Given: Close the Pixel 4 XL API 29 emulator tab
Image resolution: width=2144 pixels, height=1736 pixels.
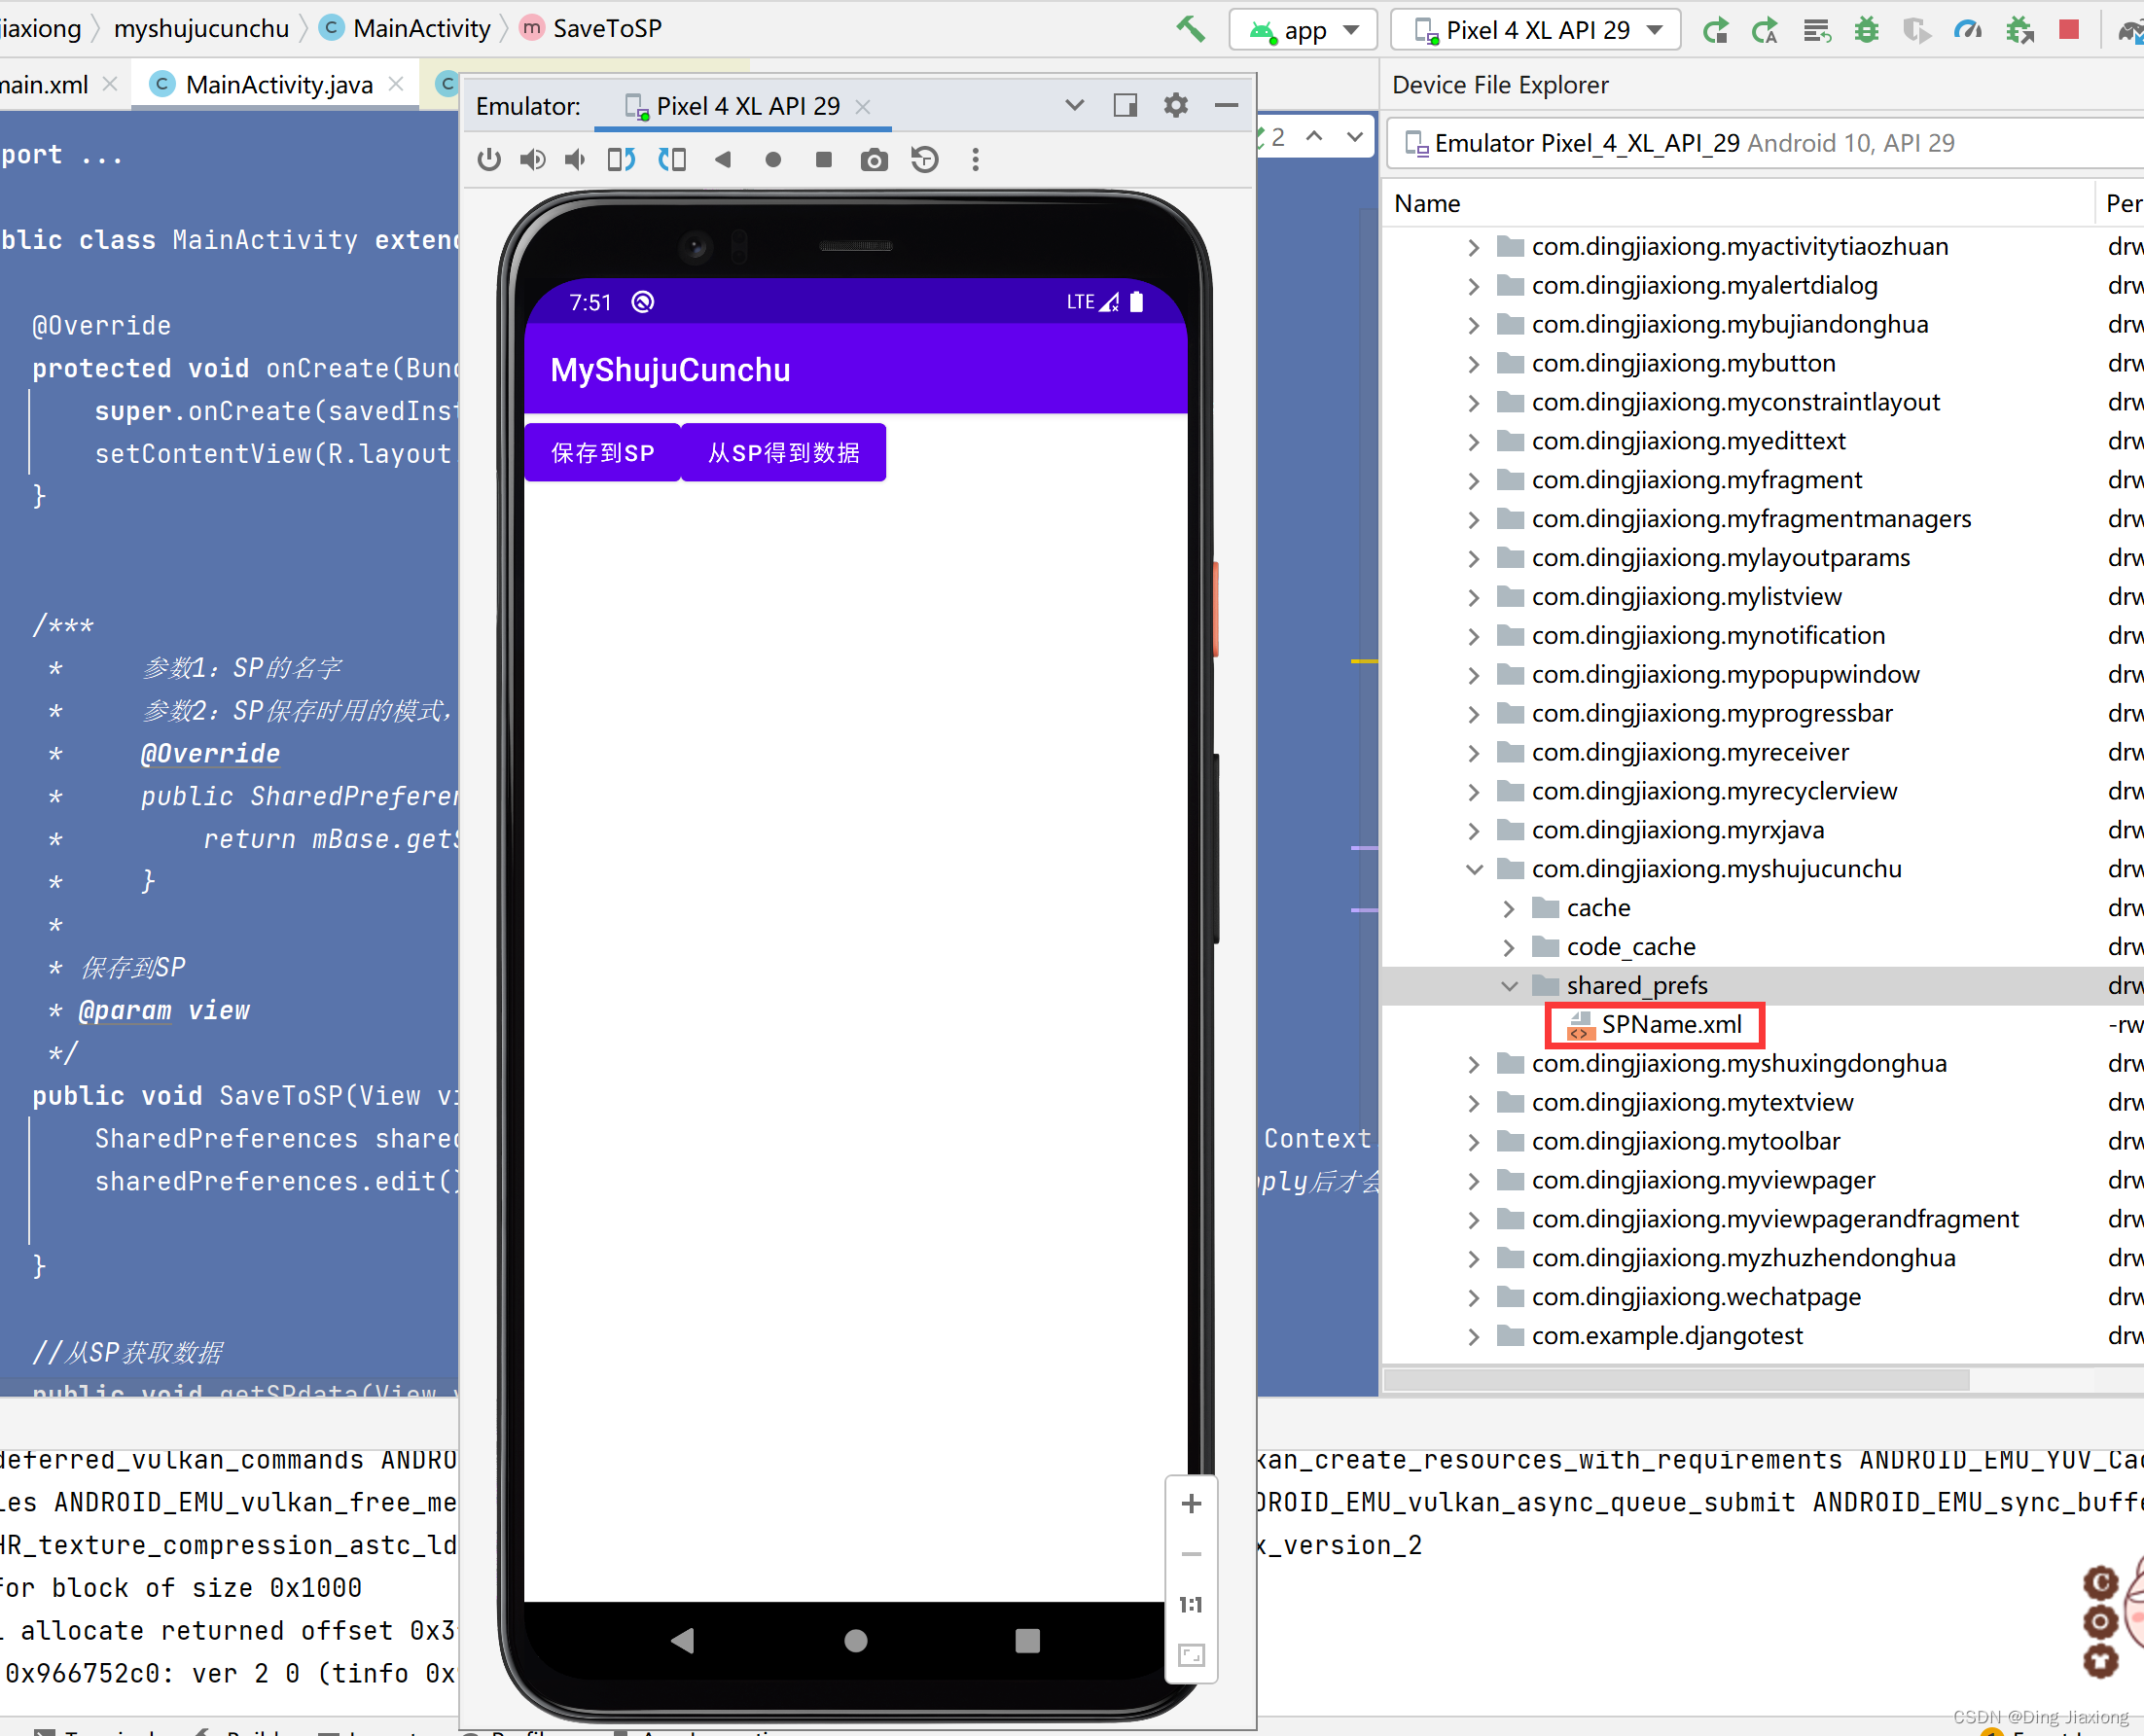Looking at the screenshot, I should 863,106.
